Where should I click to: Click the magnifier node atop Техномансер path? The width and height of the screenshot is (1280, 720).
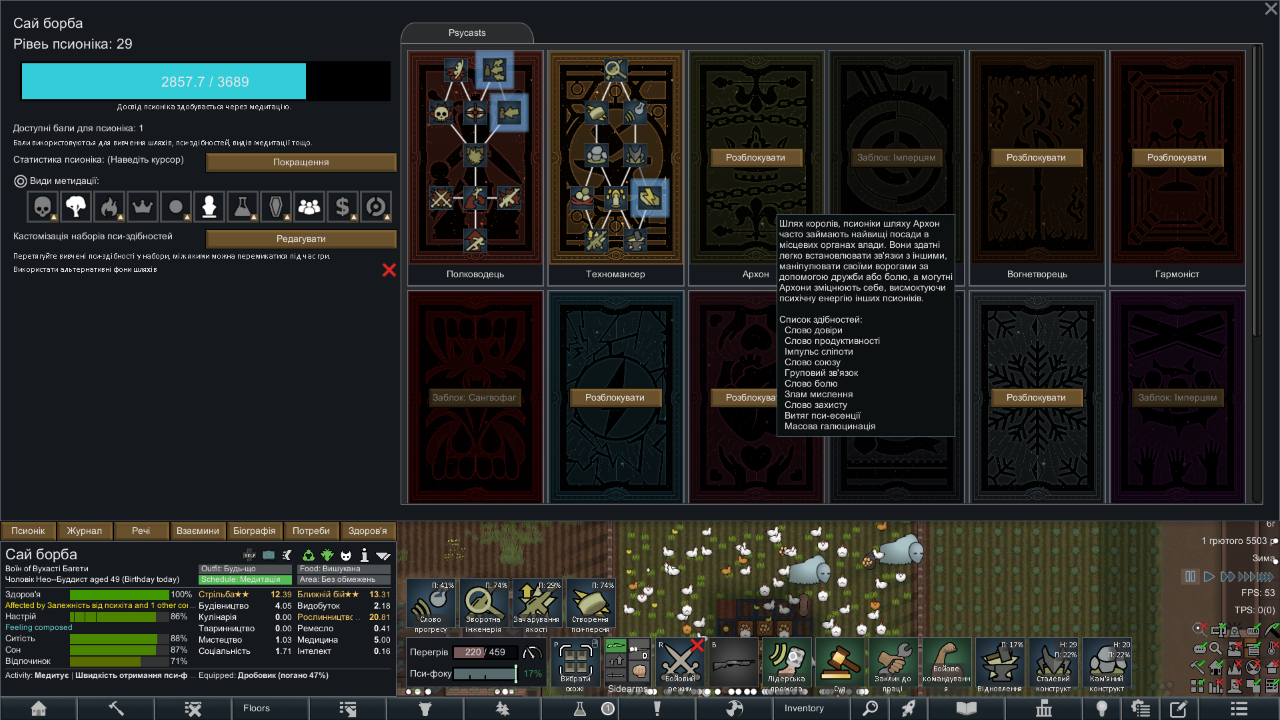tap(616, 69)
